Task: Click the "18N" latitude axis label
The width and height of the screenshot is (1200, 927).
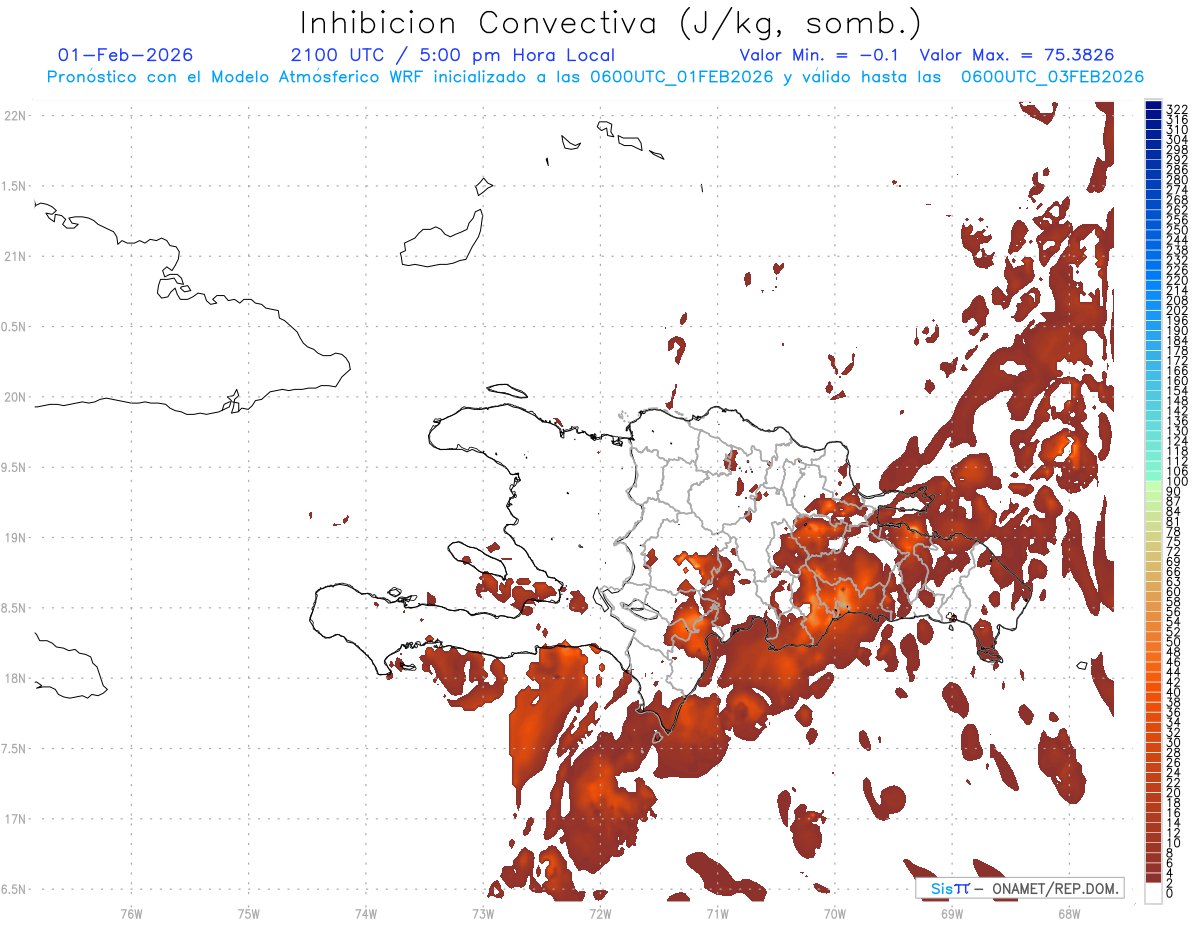Action: [x=15, y=678]
